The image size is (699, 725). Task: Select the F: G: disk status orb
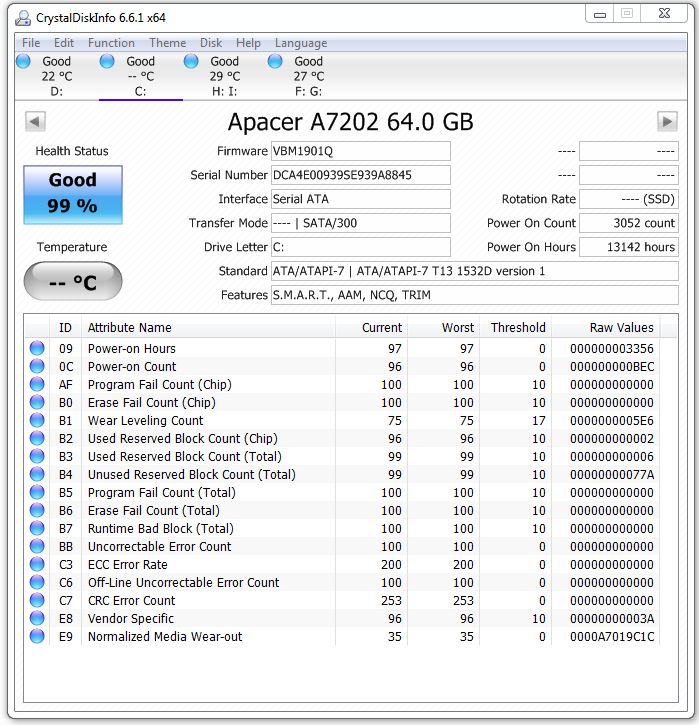pos(275,61)
